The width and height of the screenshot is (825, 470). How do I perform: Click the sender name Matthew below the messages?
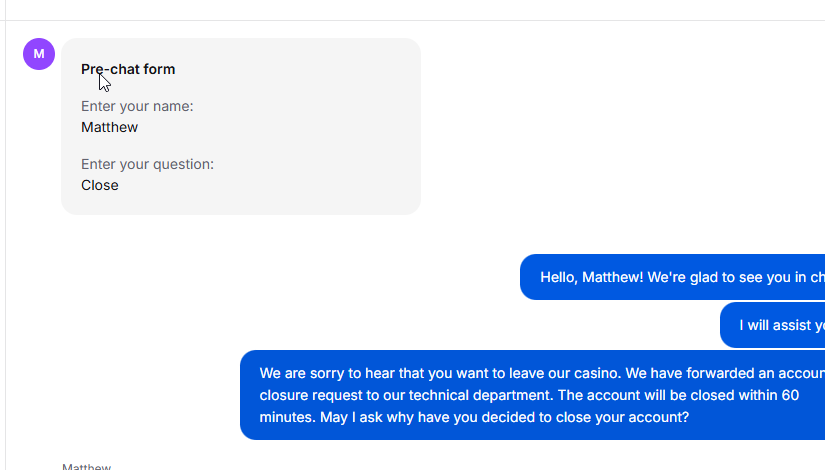point(86,466)
